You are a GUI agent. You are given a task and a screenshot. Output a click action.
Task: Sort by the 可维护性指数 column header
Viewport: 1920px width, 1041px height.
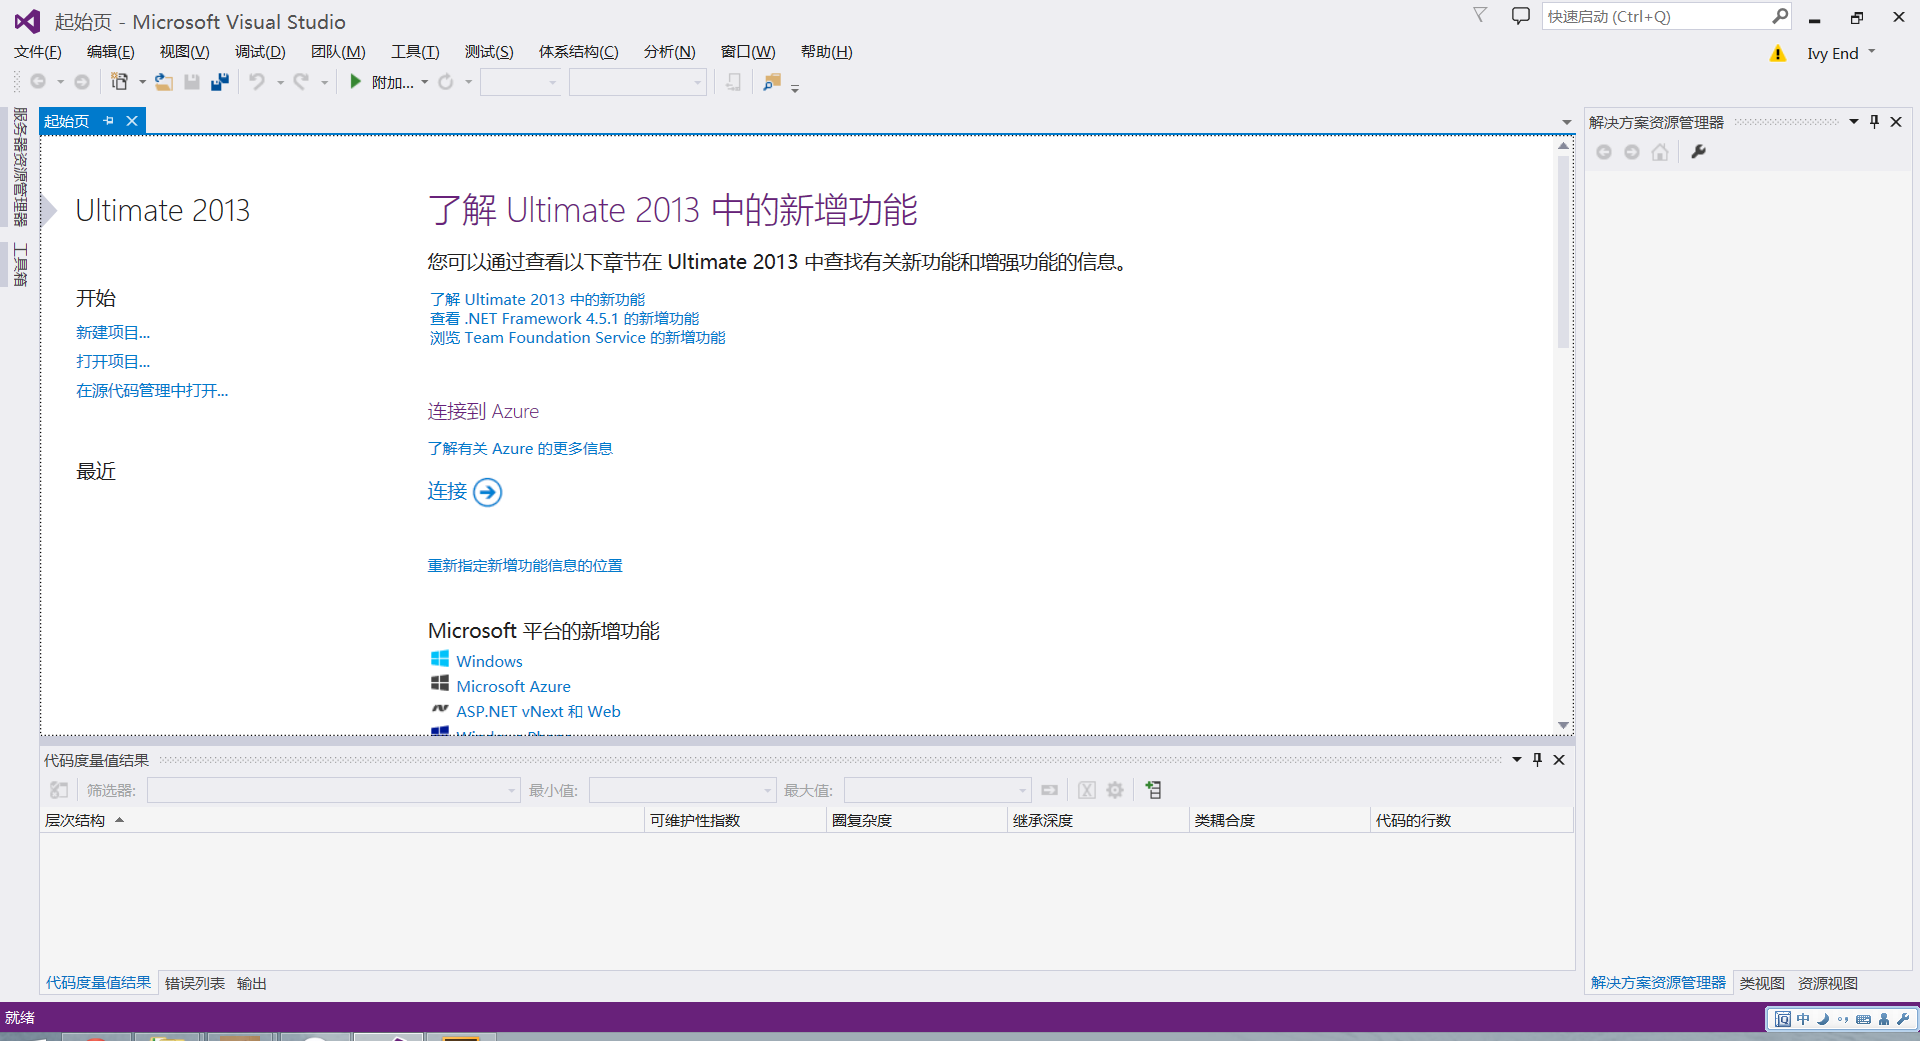pyautogui.click(x=735, y=821)
